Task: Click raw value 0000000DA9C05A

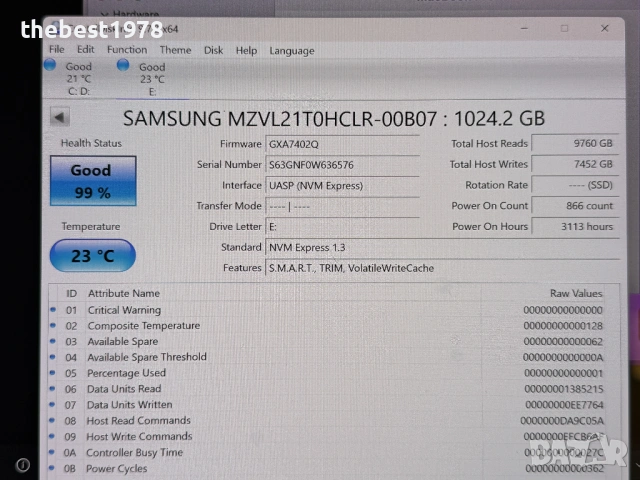Action: tap(562, 421)
